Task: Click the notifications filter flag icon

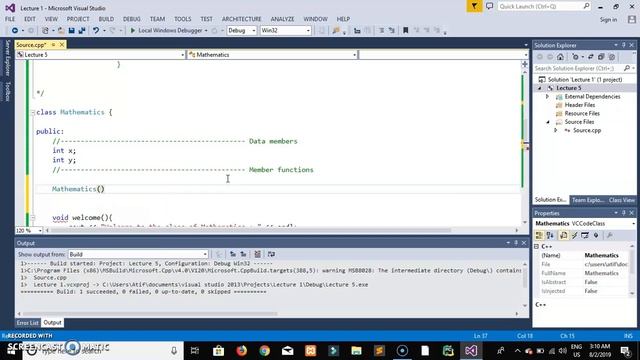Action: (x=474, y=6)
